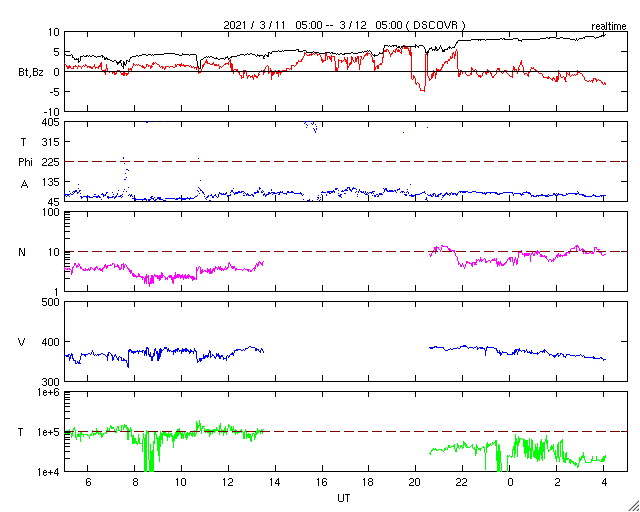
Task: Click the '18' hour tick on the UT axis
Action: (x=369, y=482)
